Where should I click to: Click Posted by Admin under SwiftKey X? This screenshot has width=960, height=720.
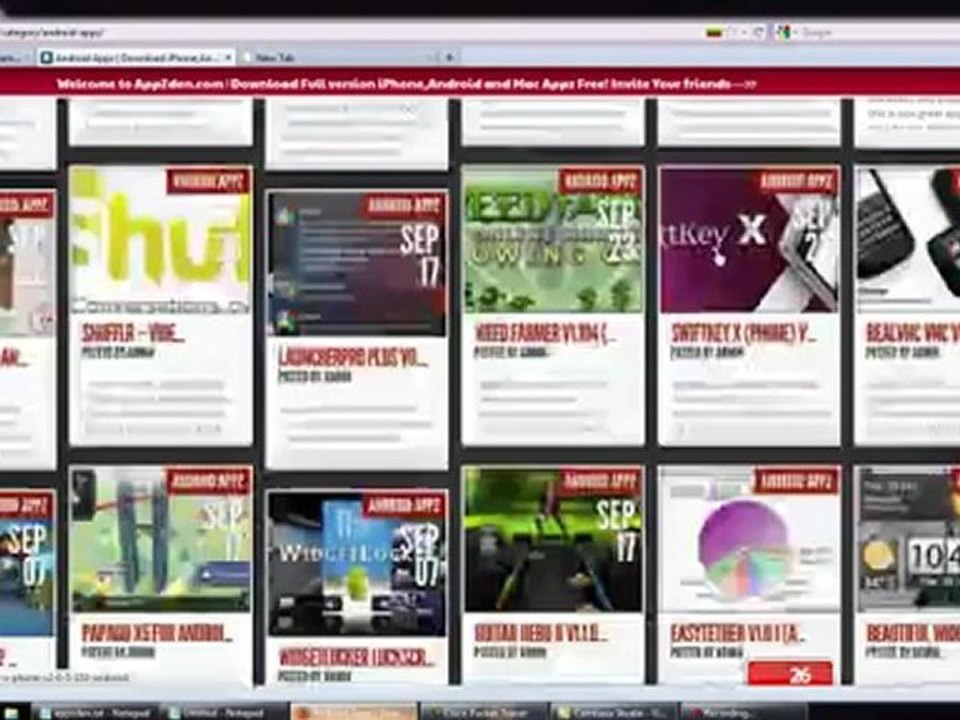(x=707, y=353)
